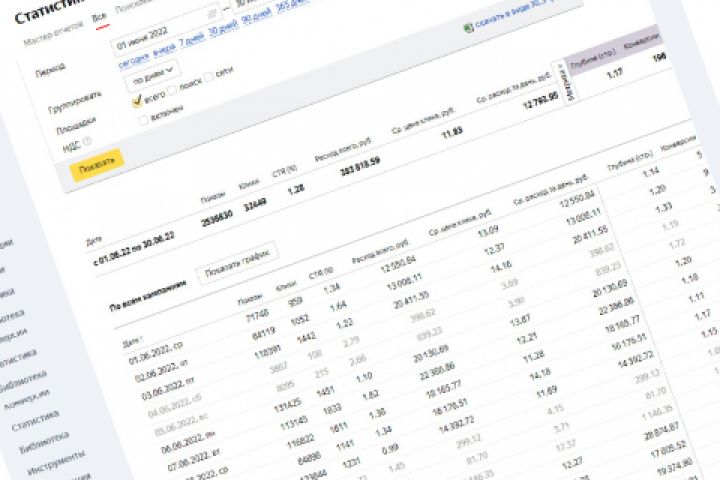
Task: Click impressions value 131425
Action: (x=287, y=404)
